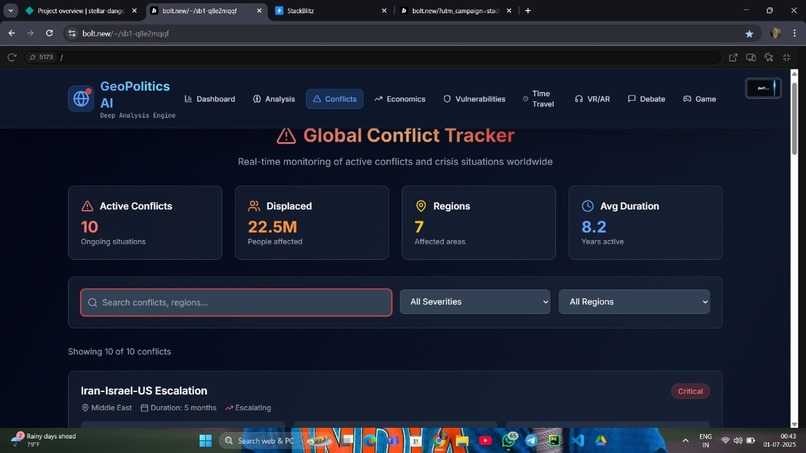Open the Economics section
Viewport: 806px width, 453px height.
tap(400, 99)
